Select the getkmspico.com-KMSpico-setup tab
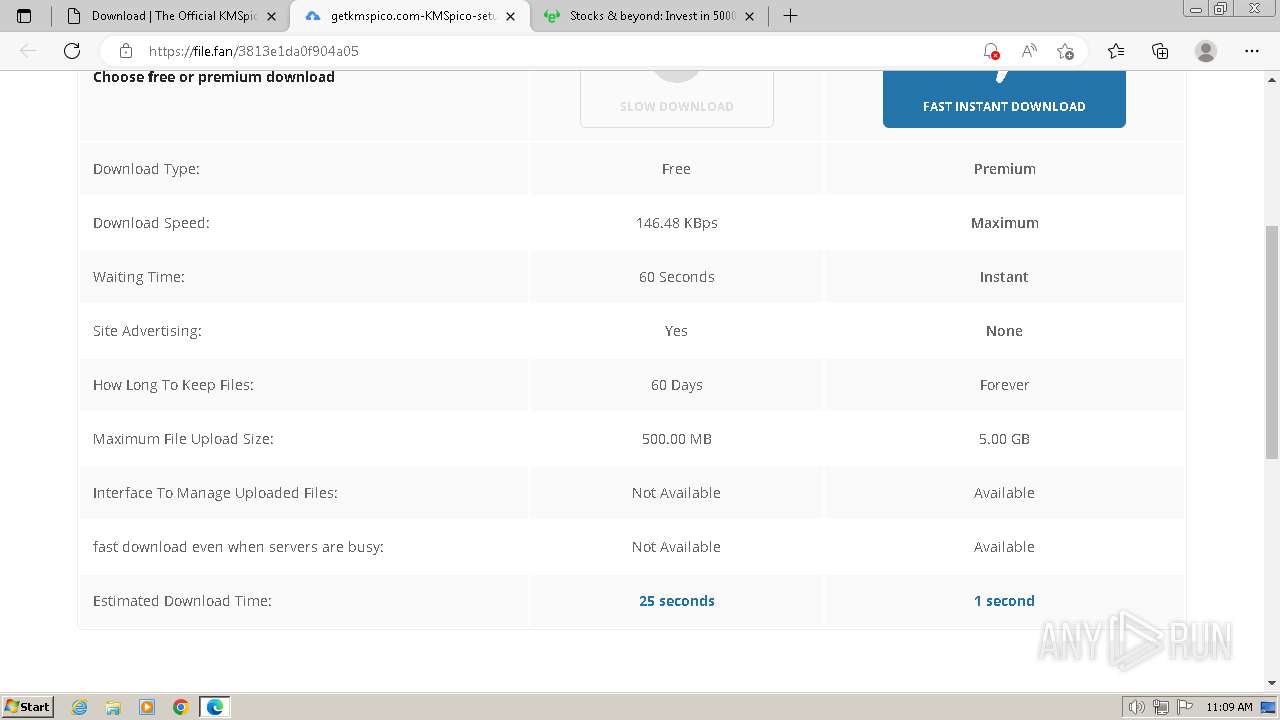 [410, 16]
